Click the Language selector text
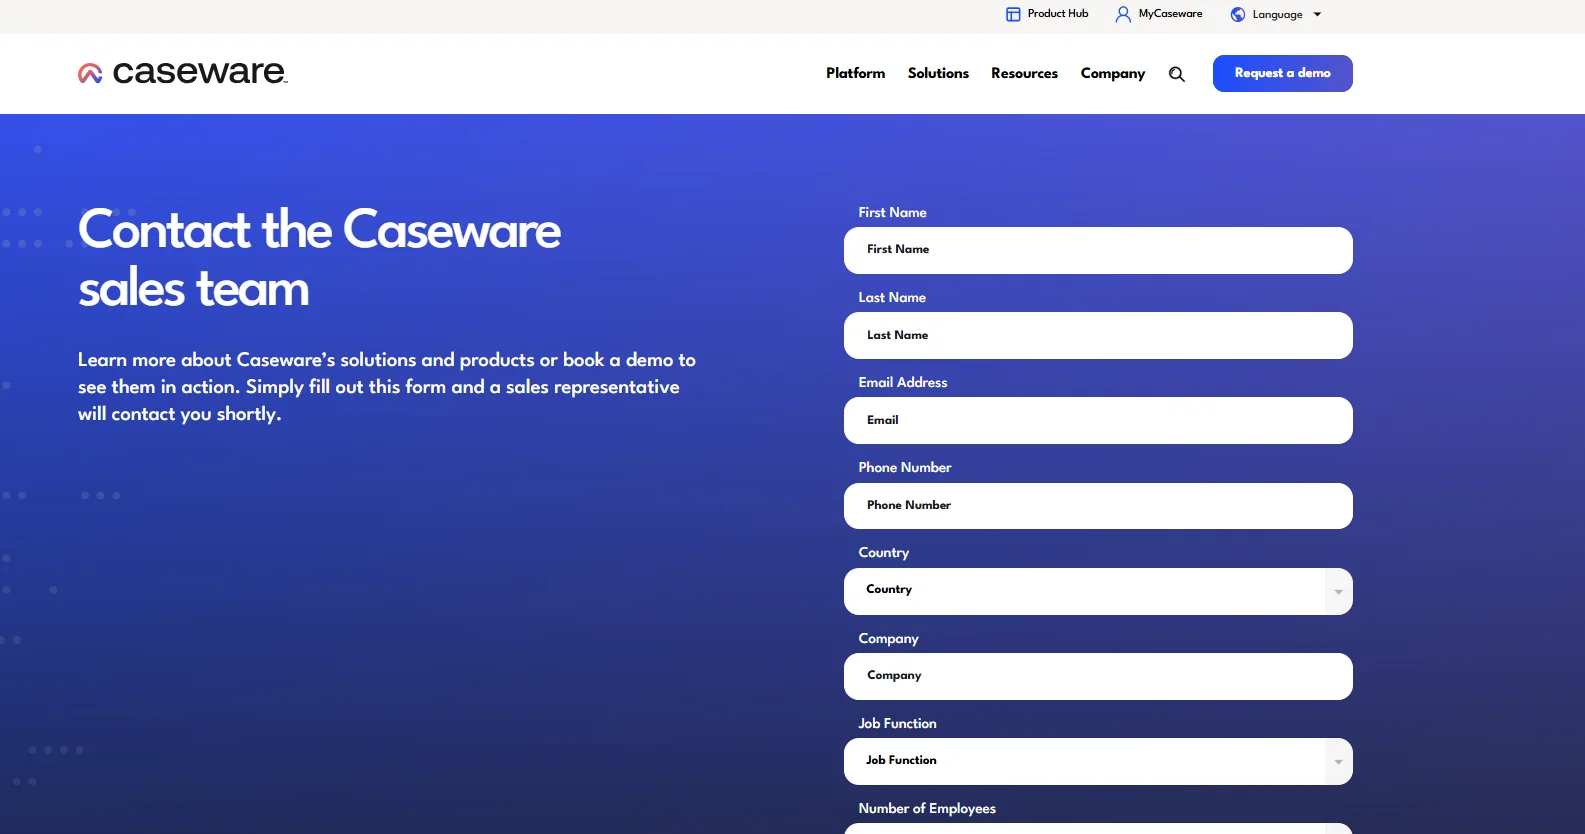This screenshot has height=834, width=1585. point(1278,15)
